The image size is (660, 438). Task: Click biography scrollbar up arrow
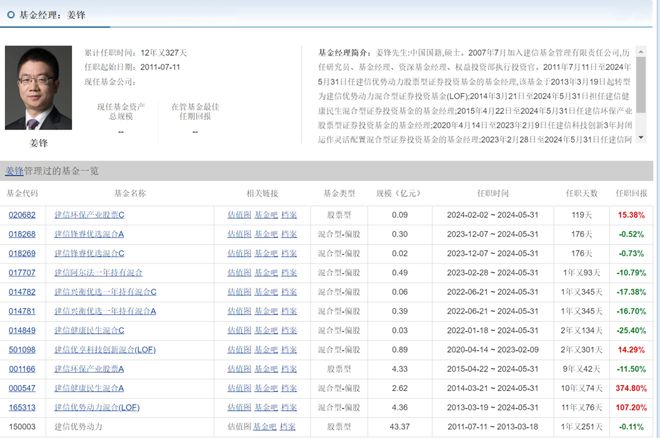[x=641, y=52]
